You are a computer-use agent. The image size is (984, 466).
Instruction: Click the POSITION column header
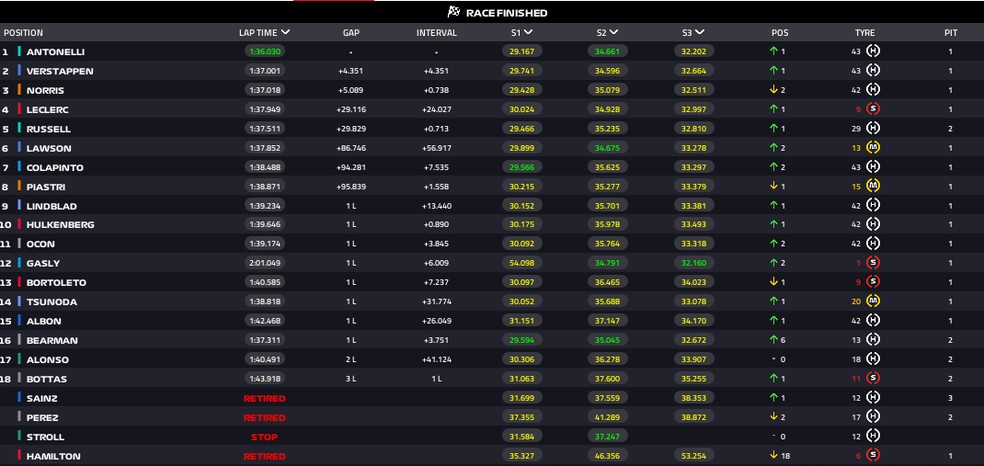pyautogui.click(x=23, y=33)
